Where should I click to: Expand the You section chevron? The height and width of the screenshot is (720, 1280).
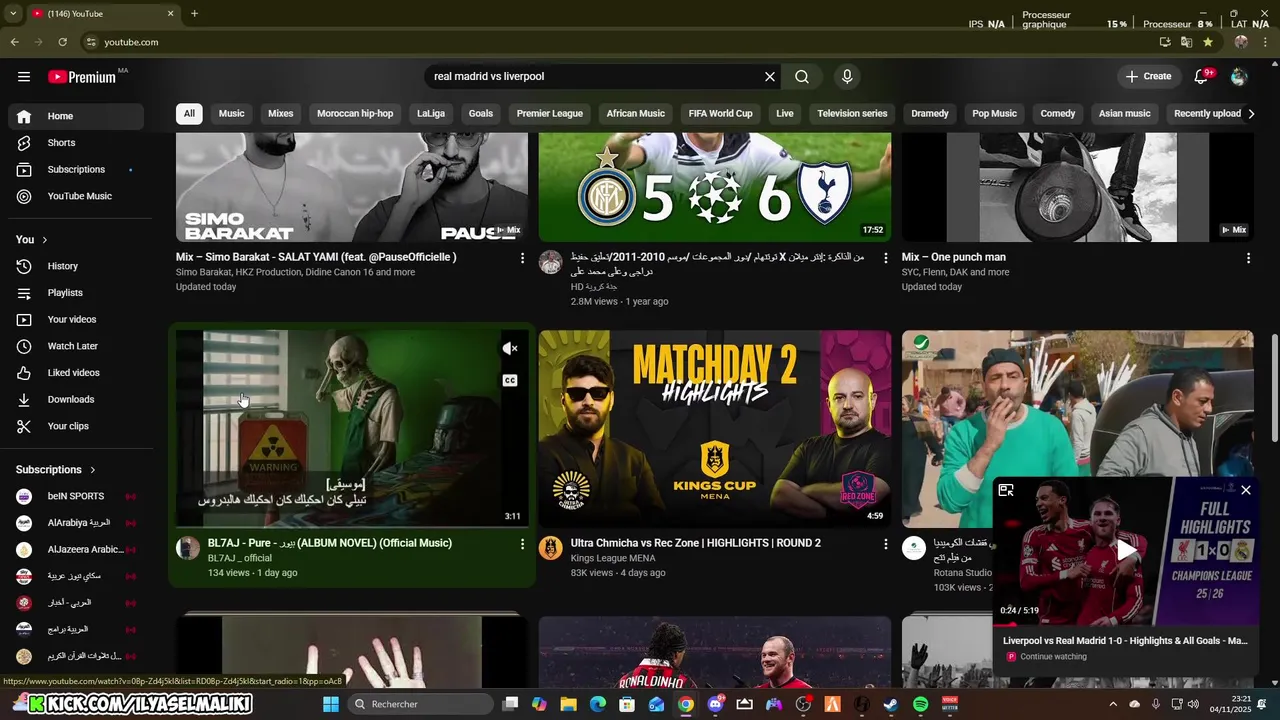click(44, 240)
